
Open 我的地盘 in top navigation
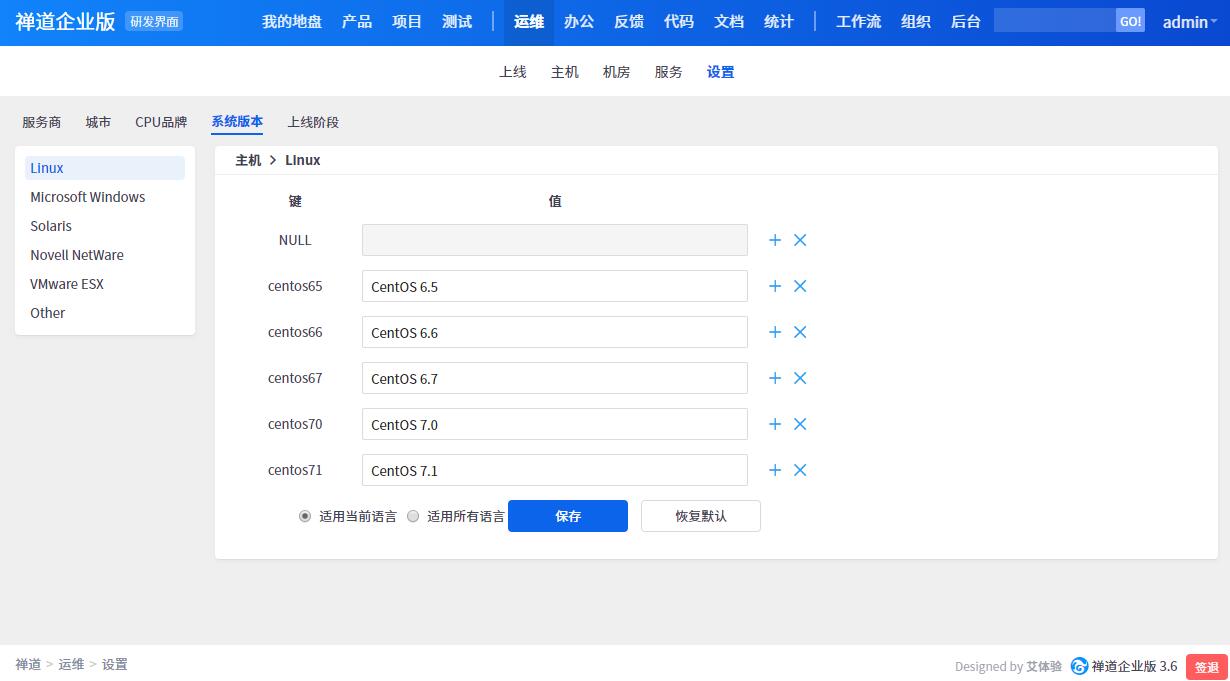292,22
